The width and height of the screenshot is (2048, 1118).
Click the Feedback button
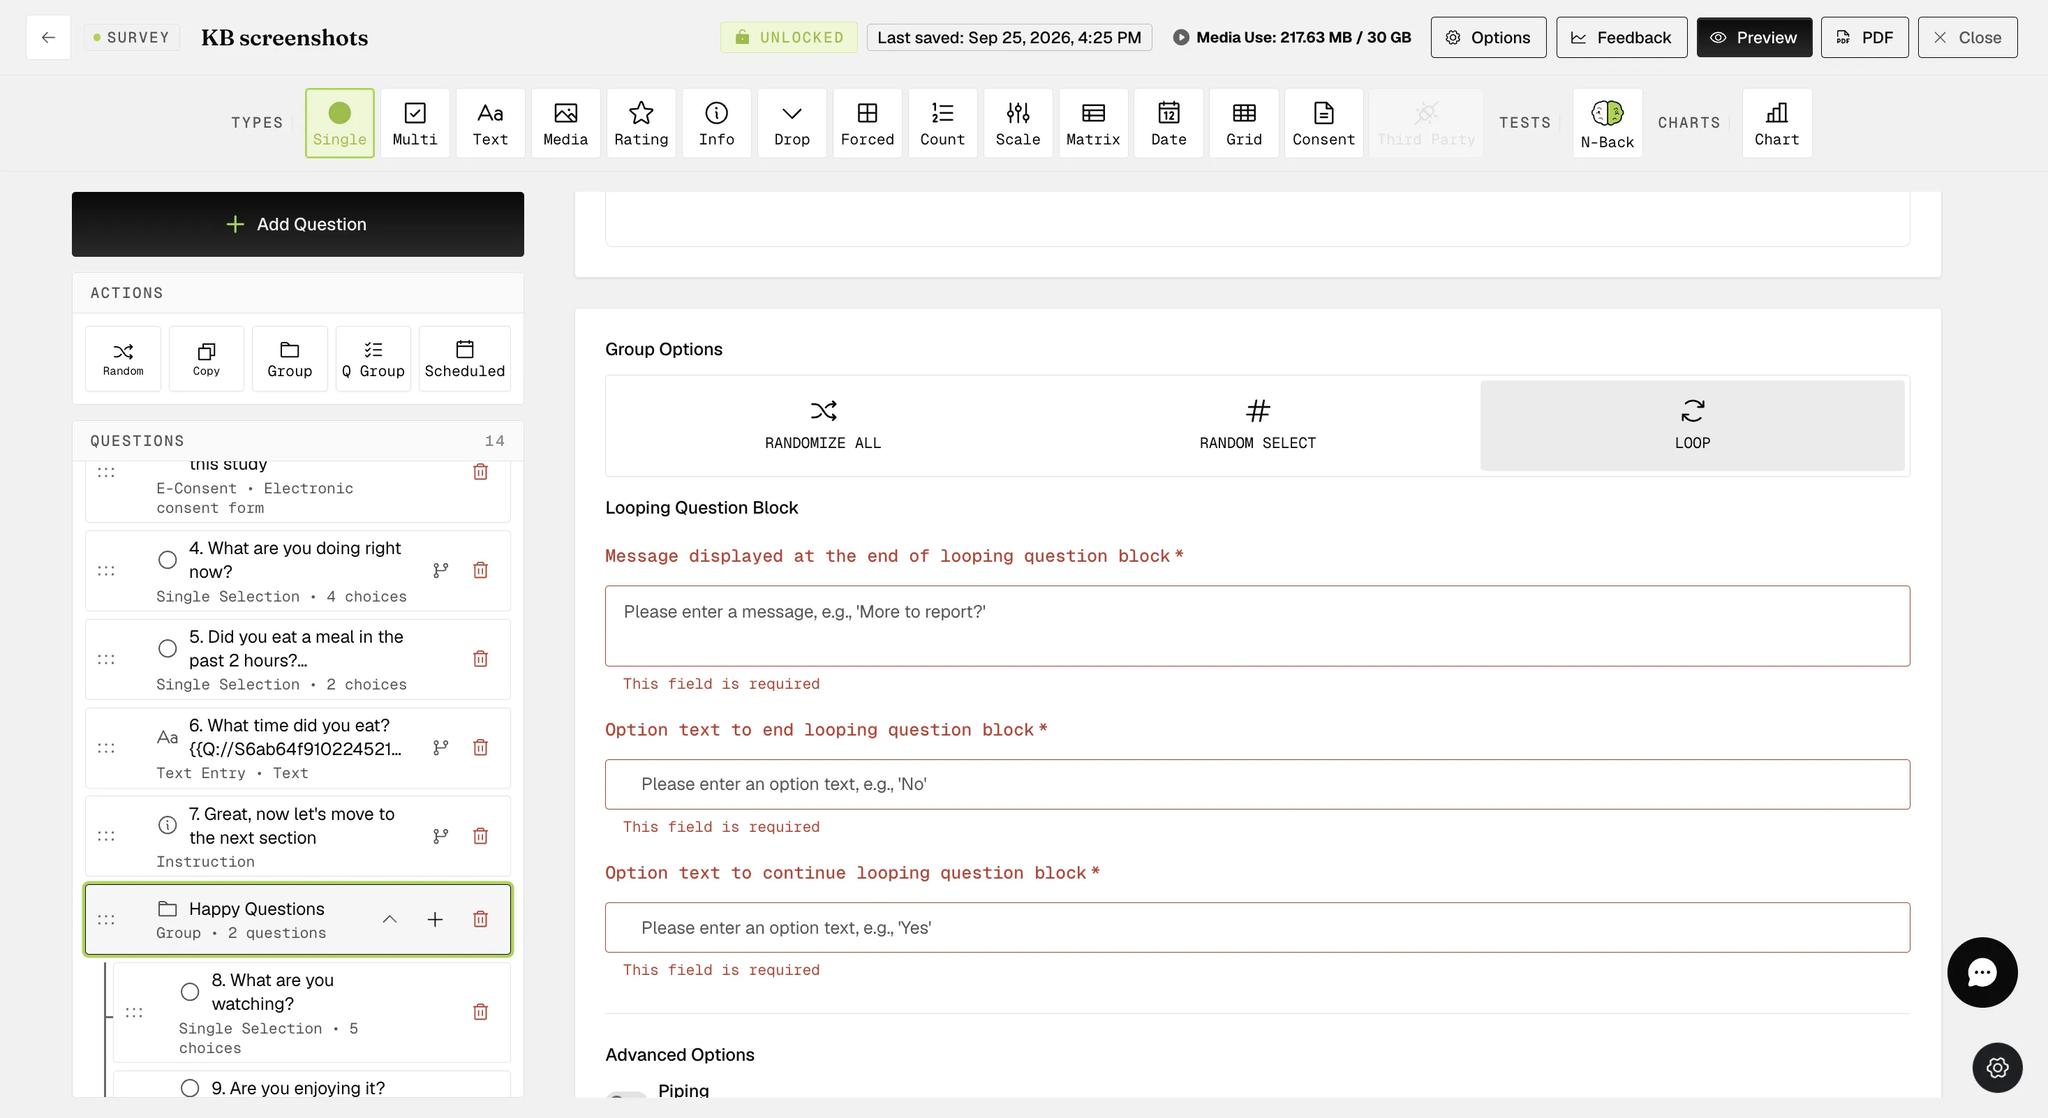tap(1622, 38)
